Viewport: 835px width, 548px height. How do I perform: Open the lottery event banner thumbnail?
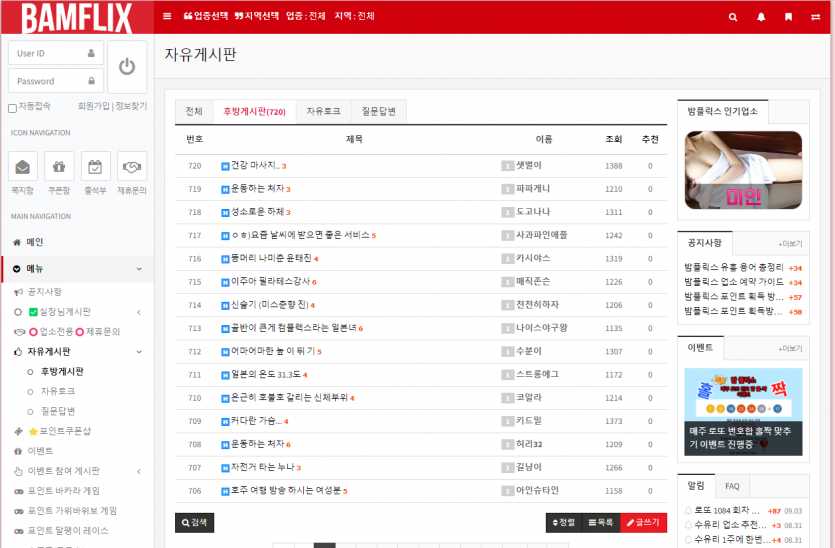pos(743,412)
